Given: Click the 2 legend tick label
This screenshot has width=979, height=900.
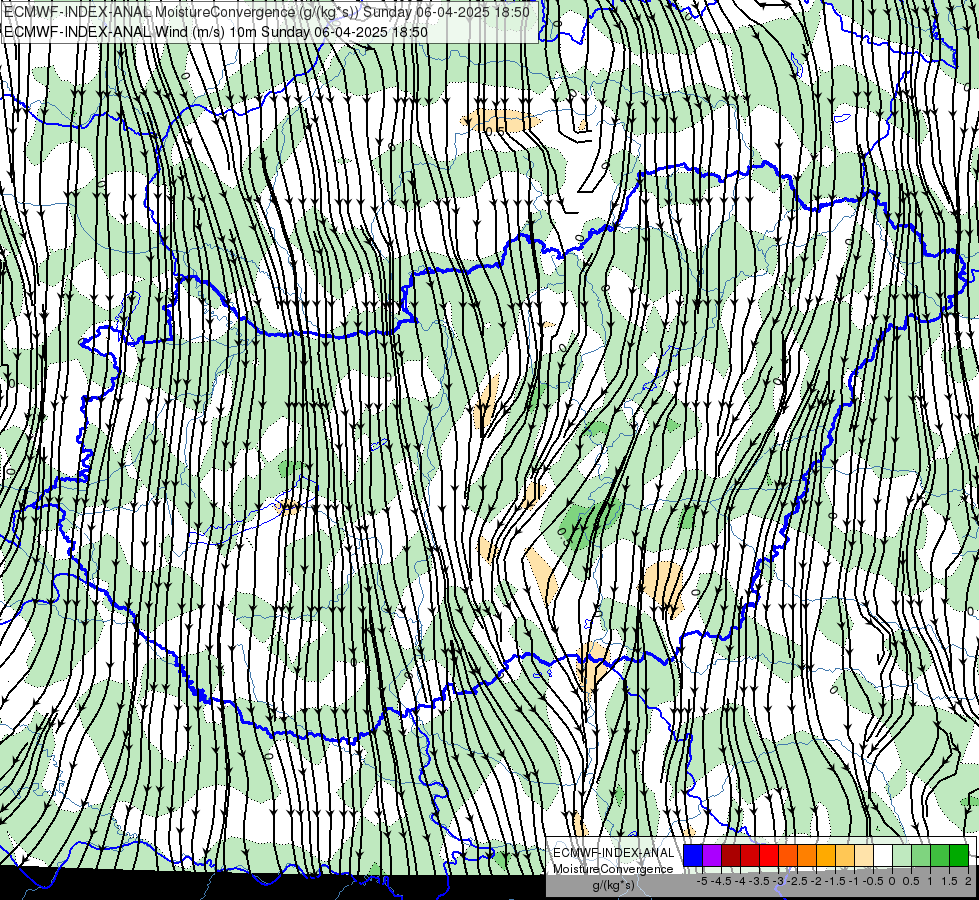Looking at the screenshot, I should pyautogui.click(x=969, y=881).
